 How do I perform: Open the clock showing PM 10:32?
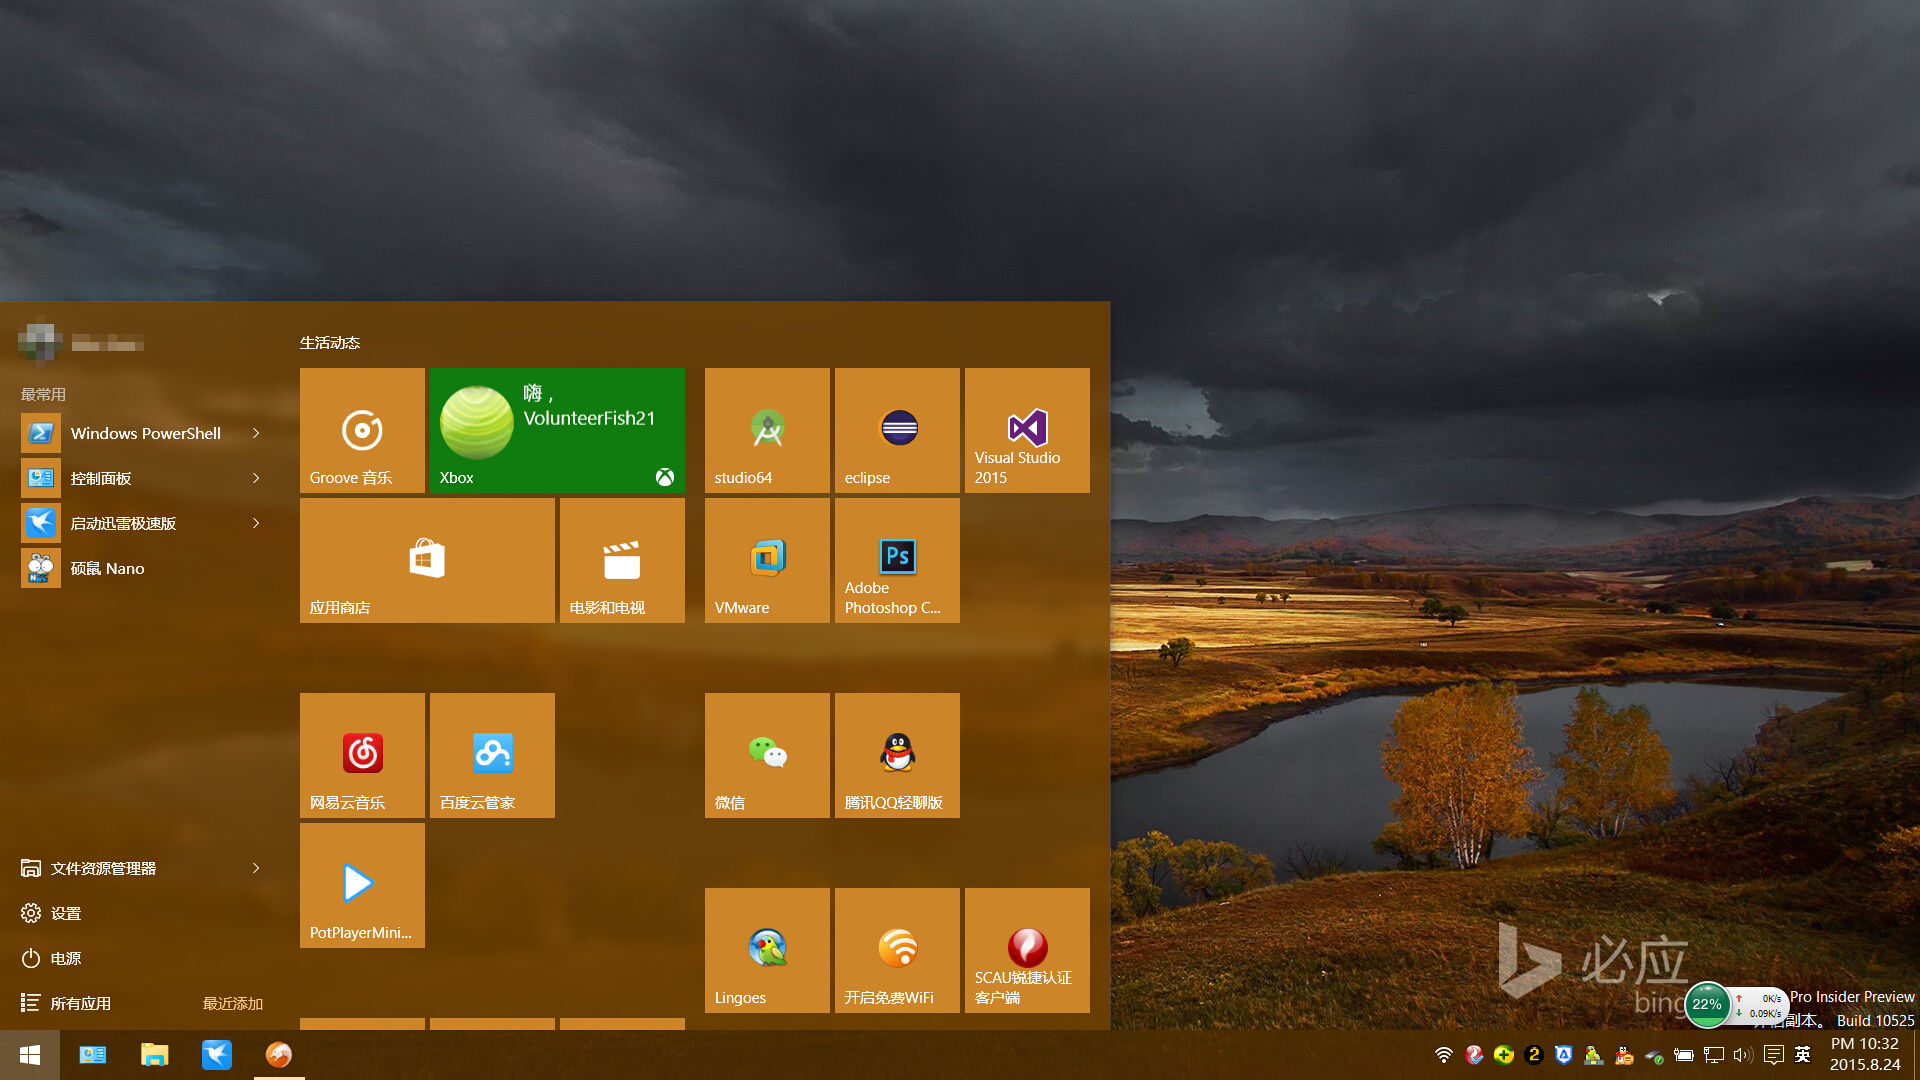tap(1865, 1055)
